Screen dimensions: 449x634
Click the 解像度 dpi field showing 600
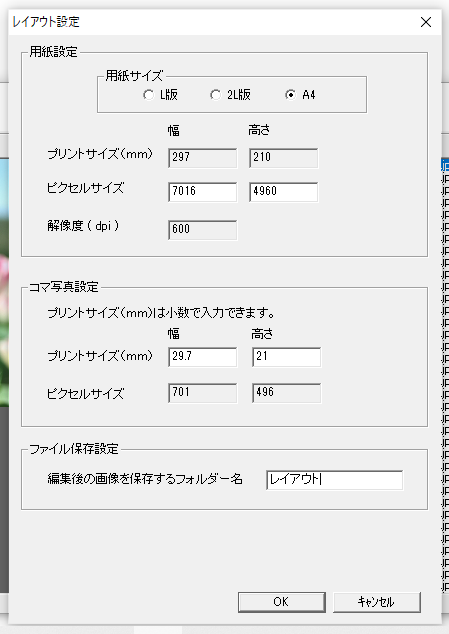[203, 230]
